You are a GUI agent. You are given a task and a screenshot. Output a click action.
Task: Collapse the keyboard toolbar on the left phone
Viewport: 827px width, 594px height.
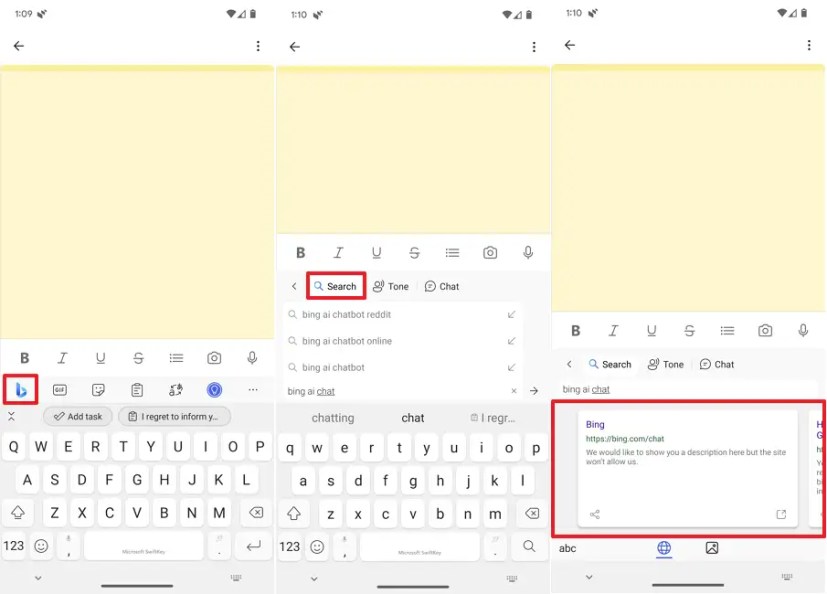tap(11, 417)
